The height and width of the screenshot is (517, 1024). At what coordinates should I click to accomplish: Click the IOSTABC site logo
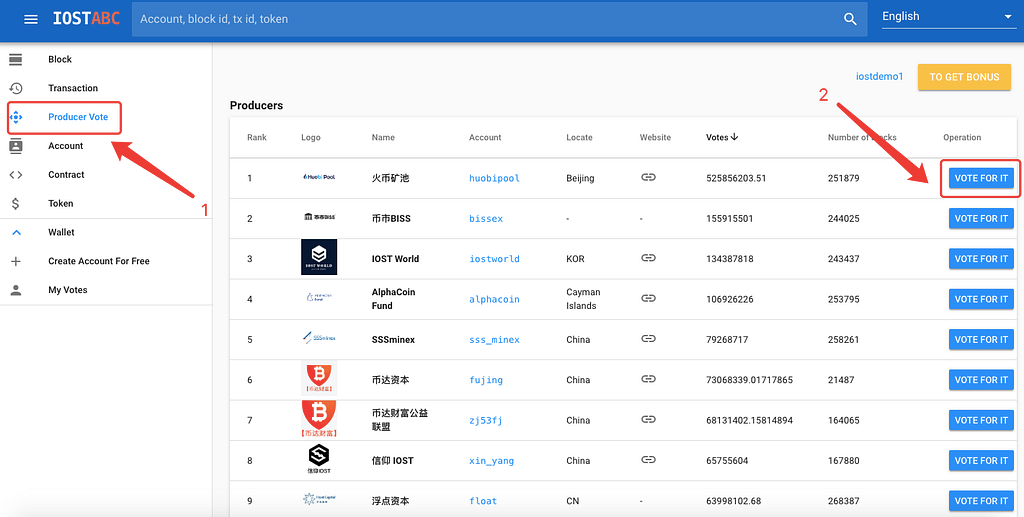pos(86,19)
